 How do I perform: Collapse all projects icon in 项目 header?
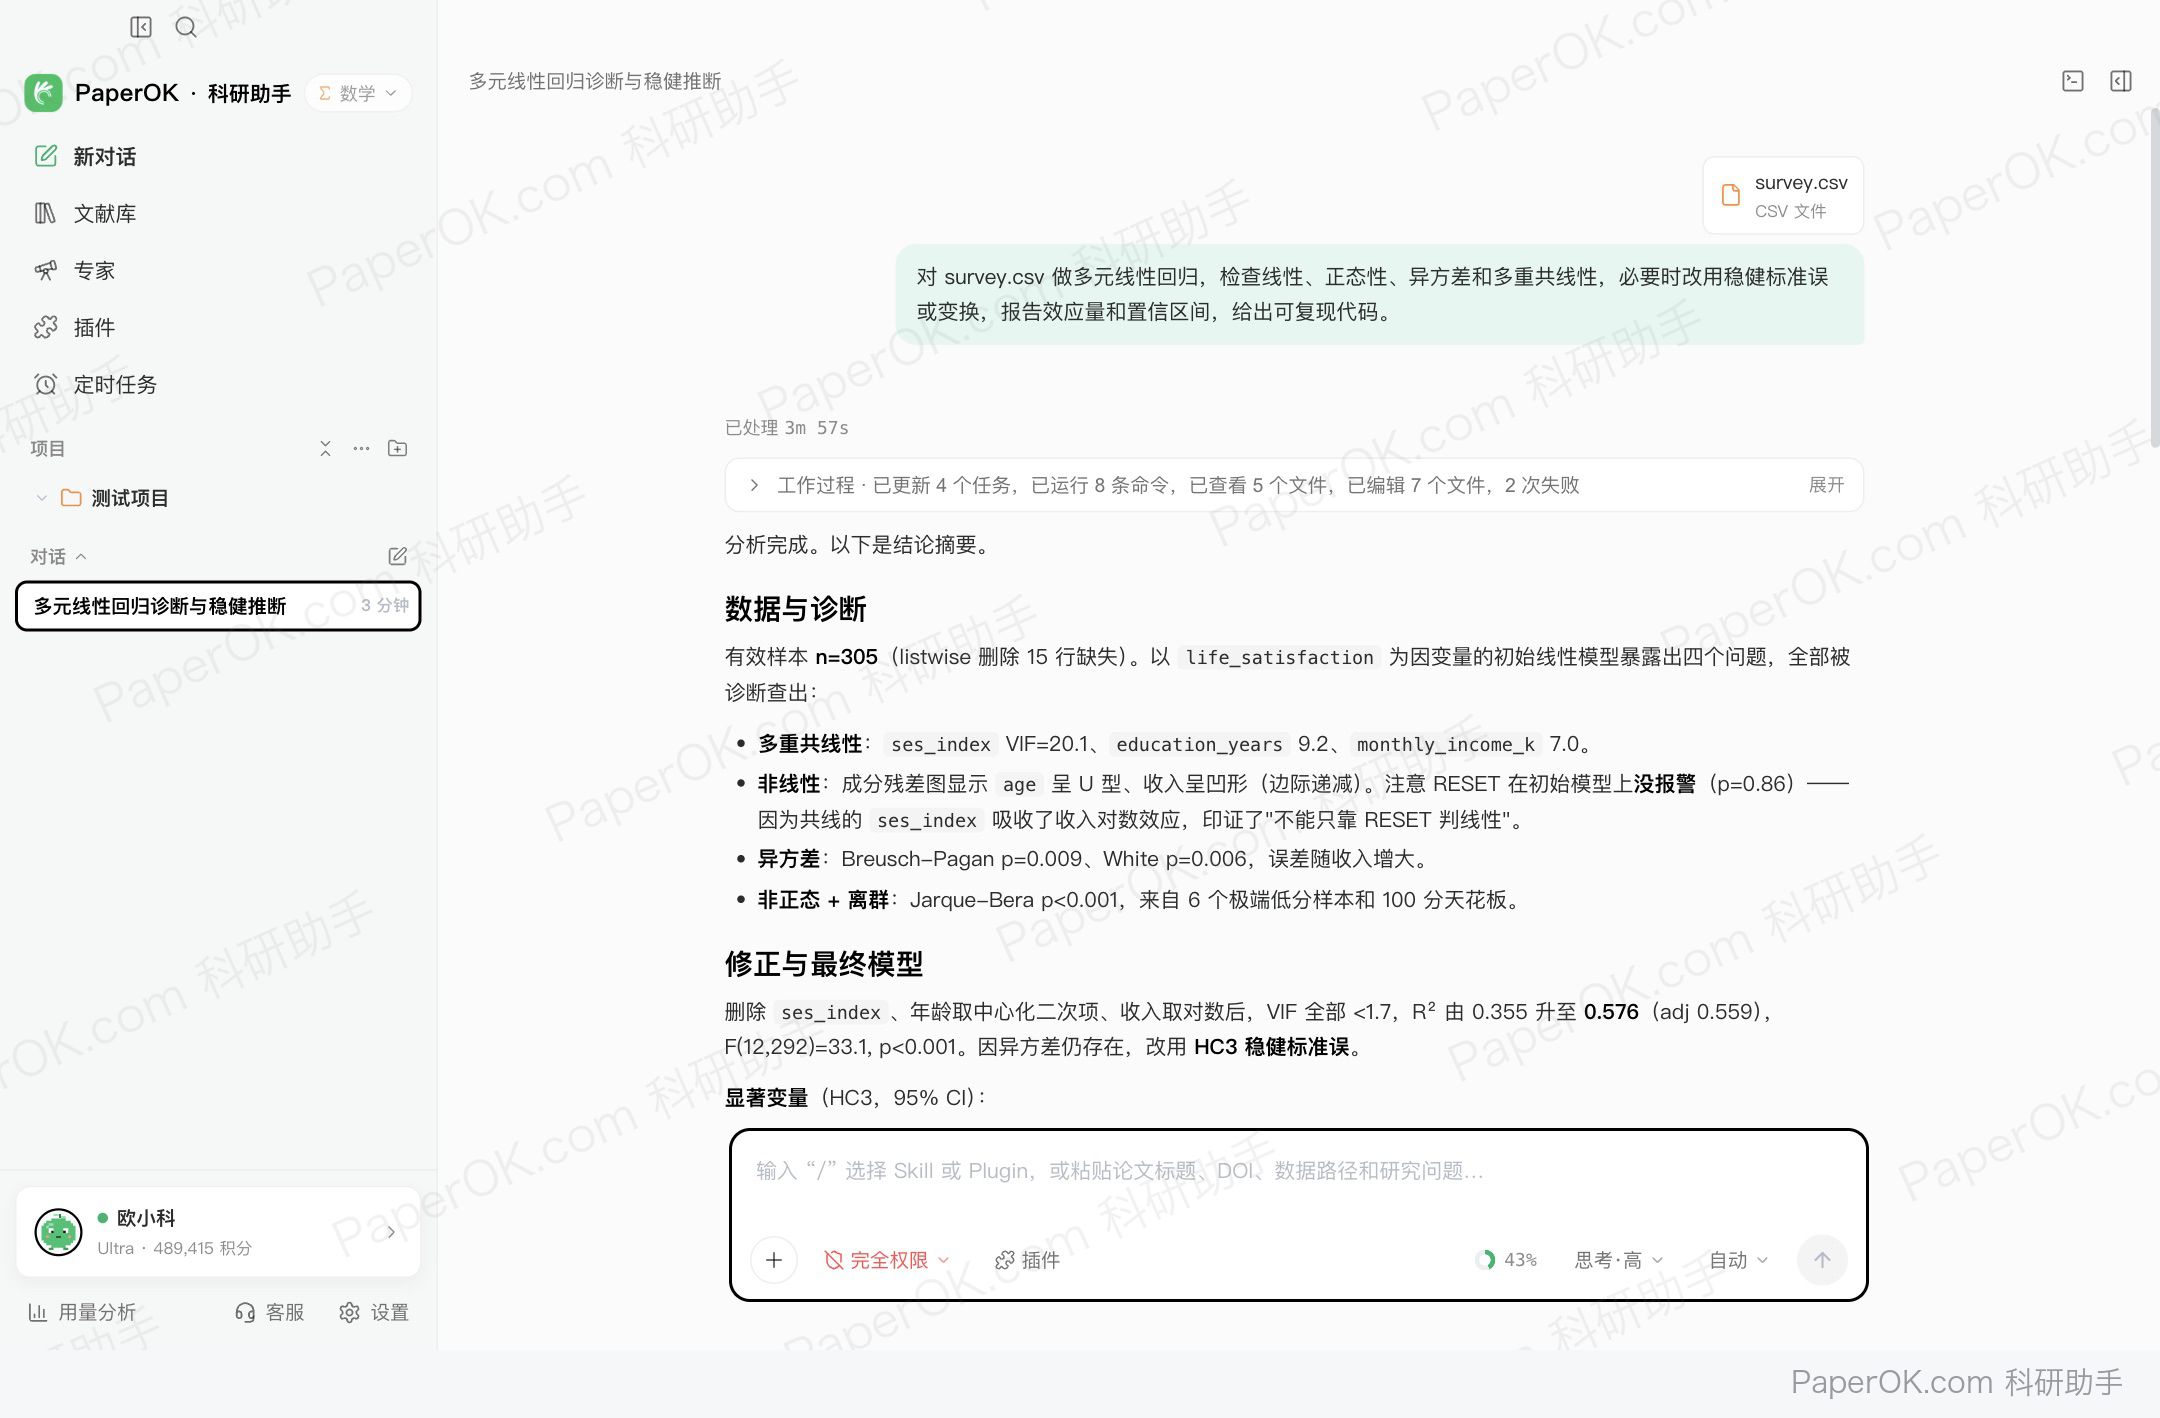[325, 448]
